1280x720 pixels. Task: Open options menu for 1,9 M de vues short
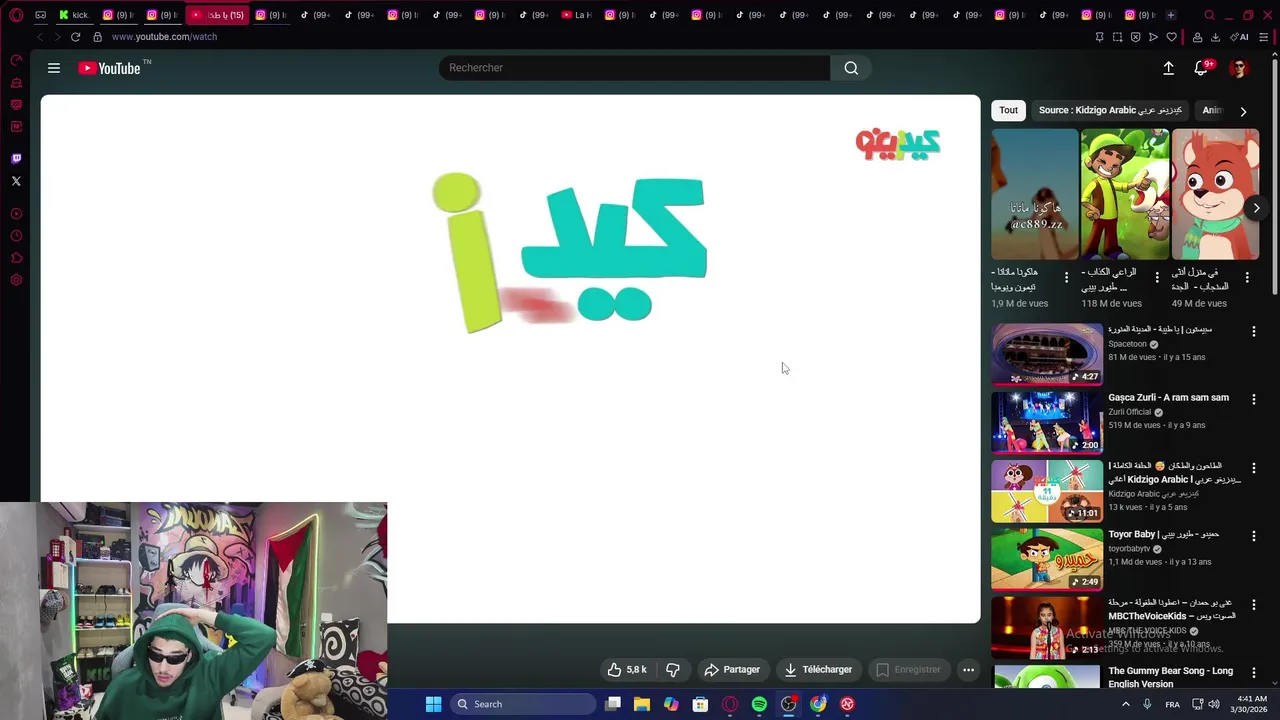pyautogui.click(x=1066, y=277)
